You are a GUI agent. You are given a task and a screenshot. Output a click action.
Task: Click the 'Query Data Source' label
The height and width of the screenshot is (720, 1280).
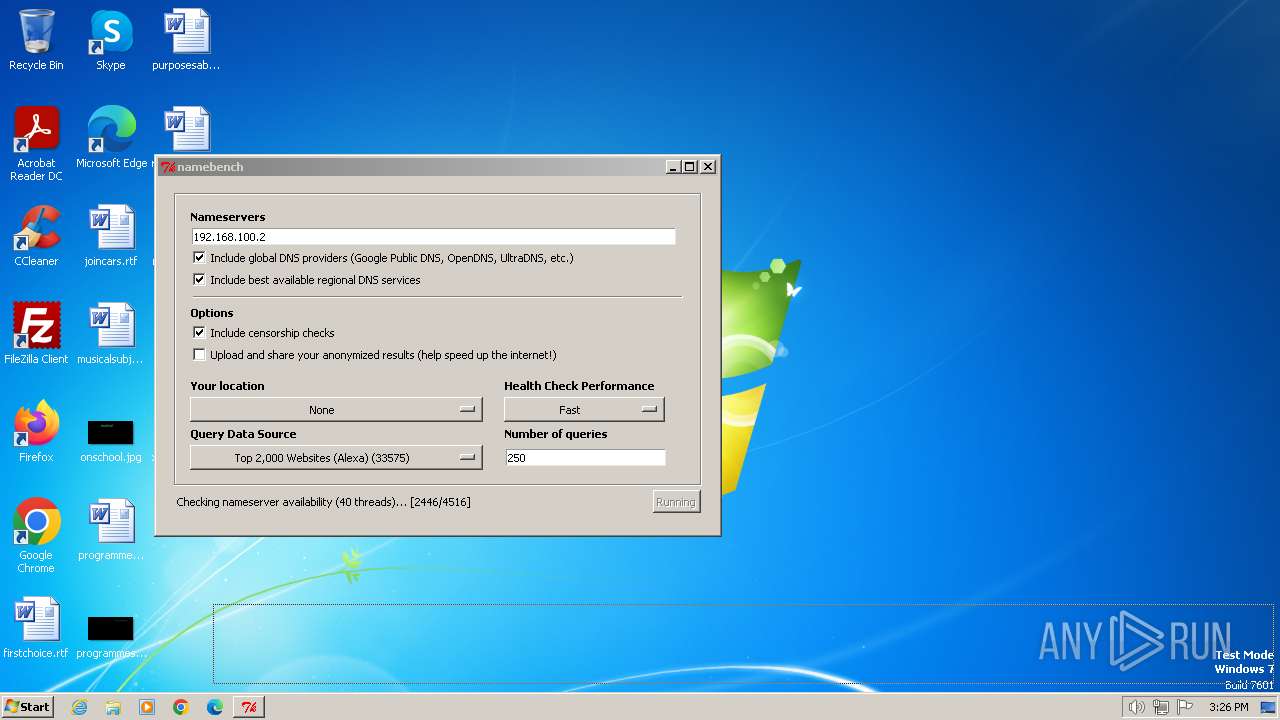243,434
